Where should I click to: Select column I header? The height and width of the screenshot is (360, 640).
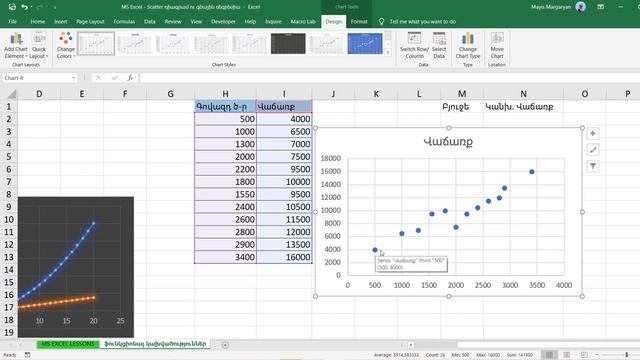pyautogui.click(x=284, y=94)
